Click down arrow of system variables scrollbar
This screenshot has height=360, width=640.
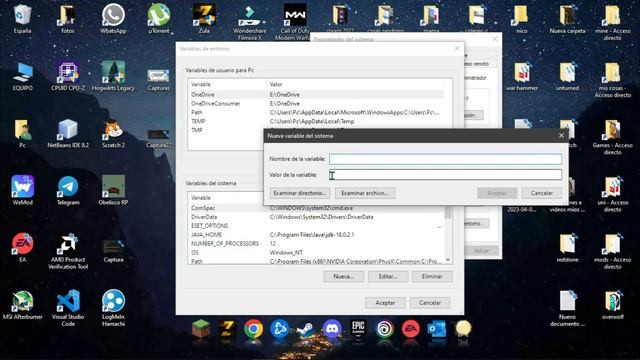448,260
